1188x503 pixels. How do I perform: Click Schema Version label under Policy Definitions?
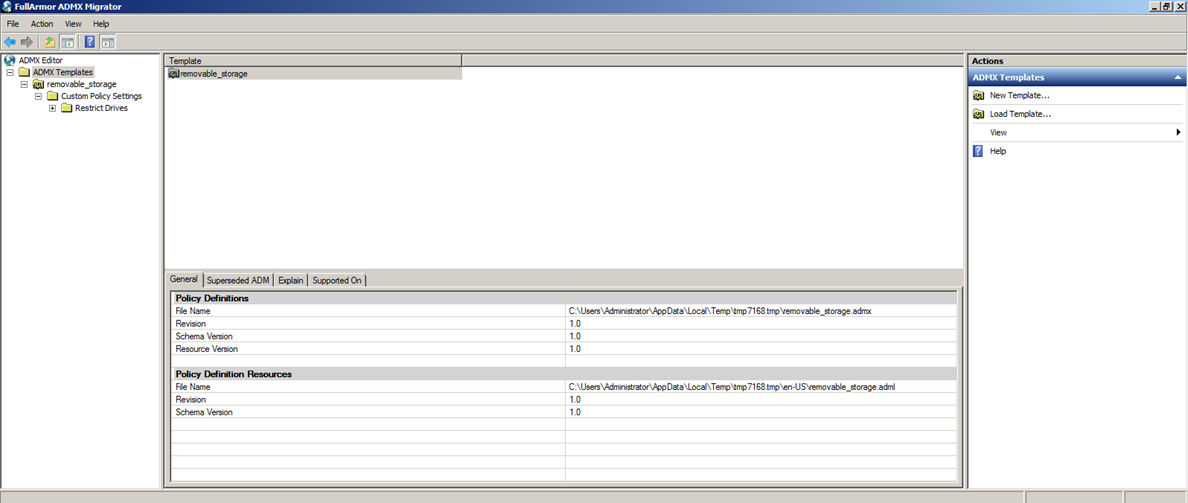coord(204,336)
